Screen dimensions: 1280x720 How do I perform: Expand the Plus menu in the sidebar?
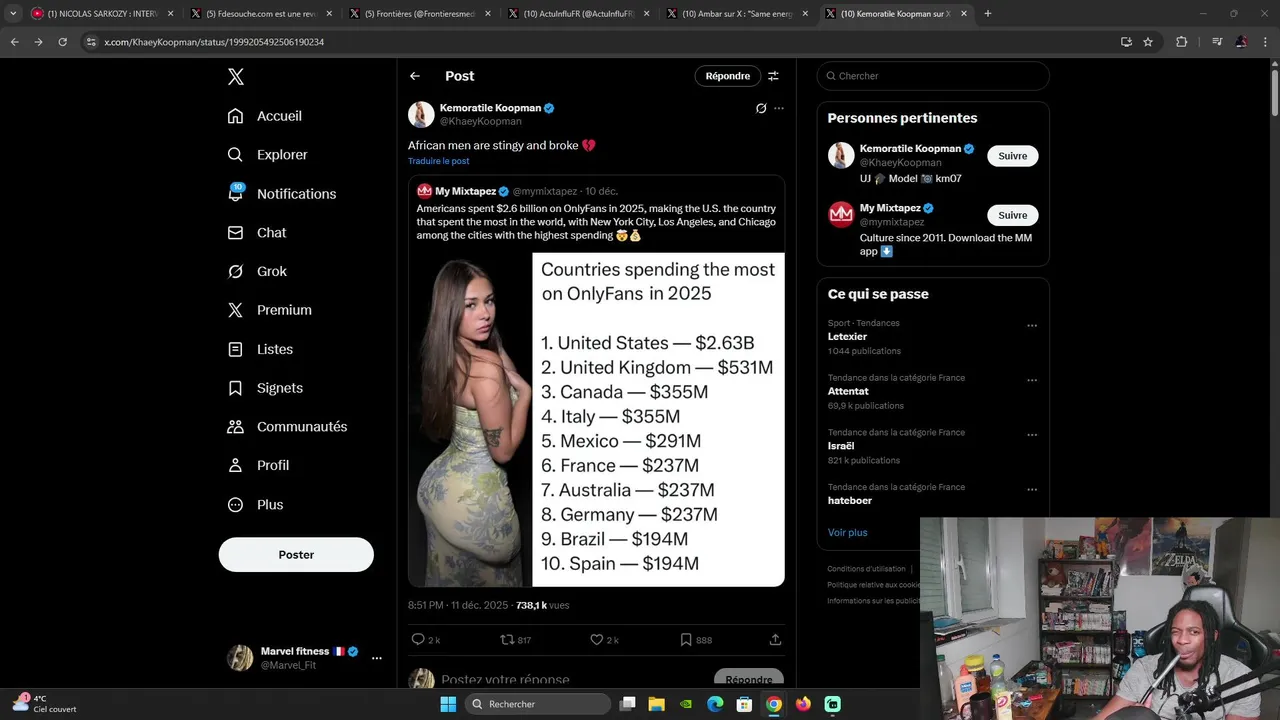point(255,504)
